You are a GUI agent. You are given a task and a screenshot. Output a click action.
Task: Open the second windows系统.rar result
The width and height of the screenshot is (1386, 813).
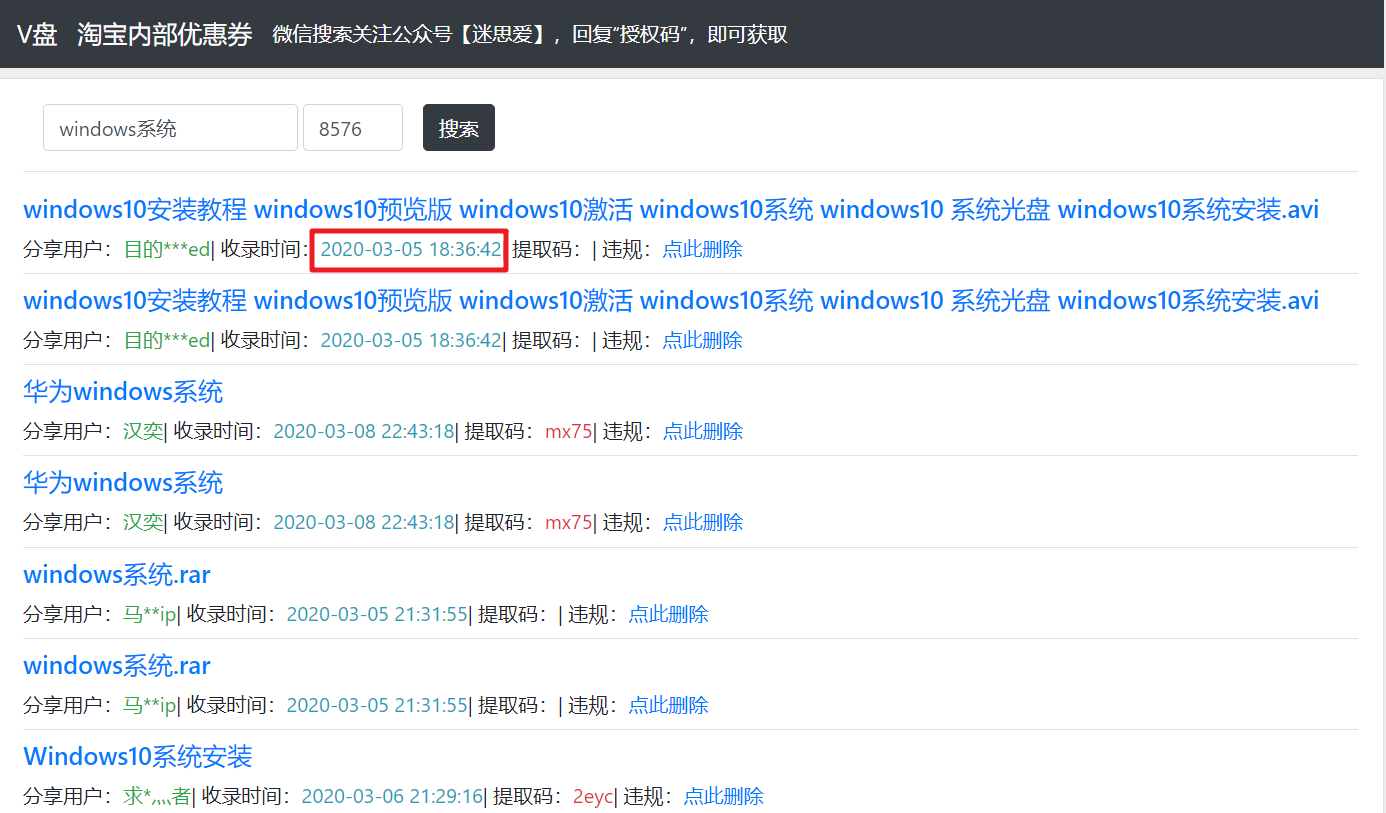click(x=117, y=665)
